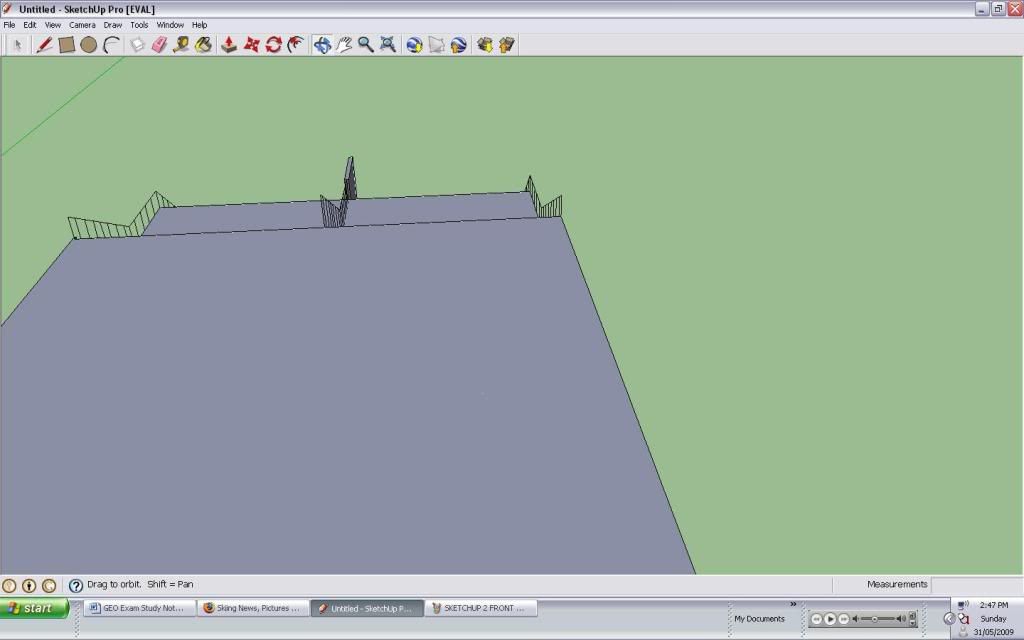
Task: Open the Draw menu
Action: tap(113, 25)
